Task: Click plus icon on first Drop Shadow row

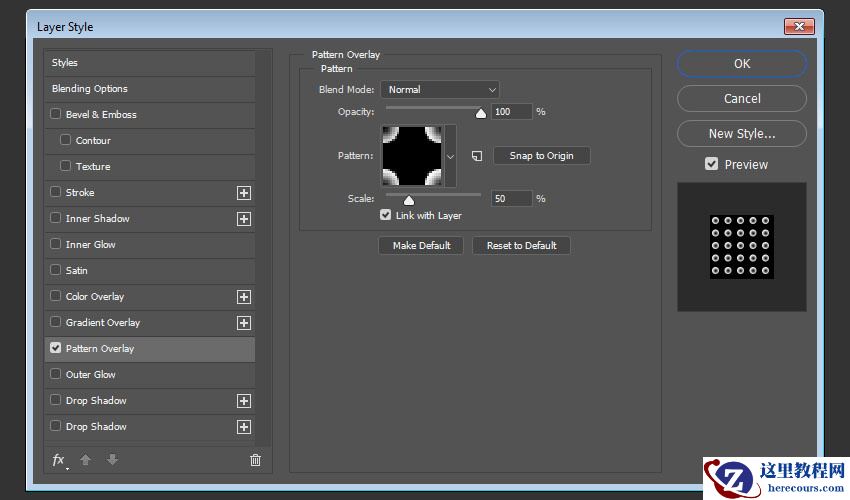Action: (x=244, y=401)
